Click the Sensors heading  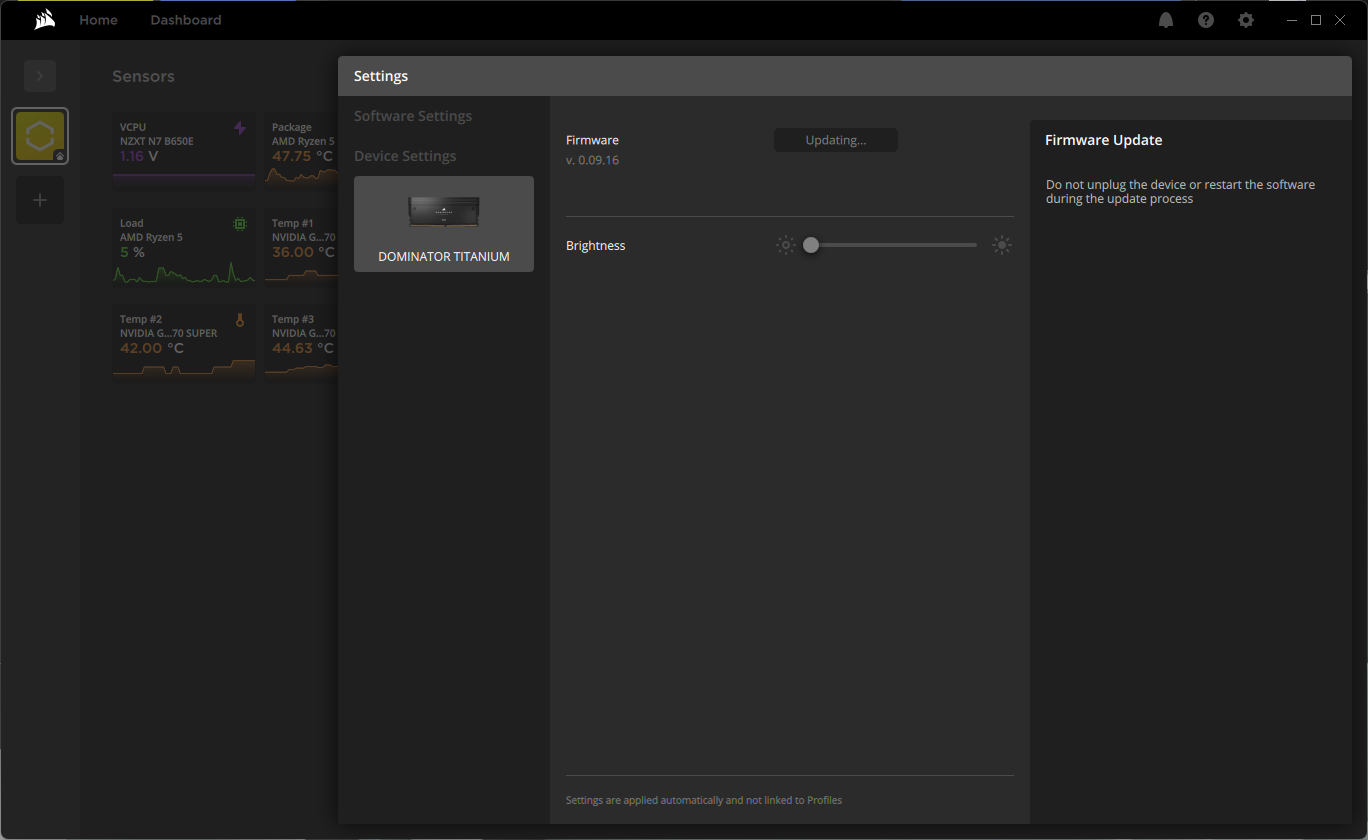[143, 76]
